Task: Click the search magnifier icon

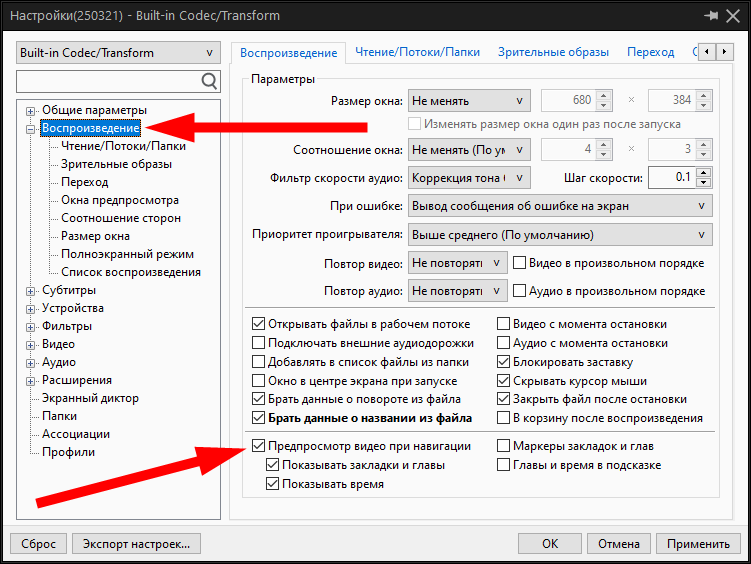Action: [x=209, y=81]
